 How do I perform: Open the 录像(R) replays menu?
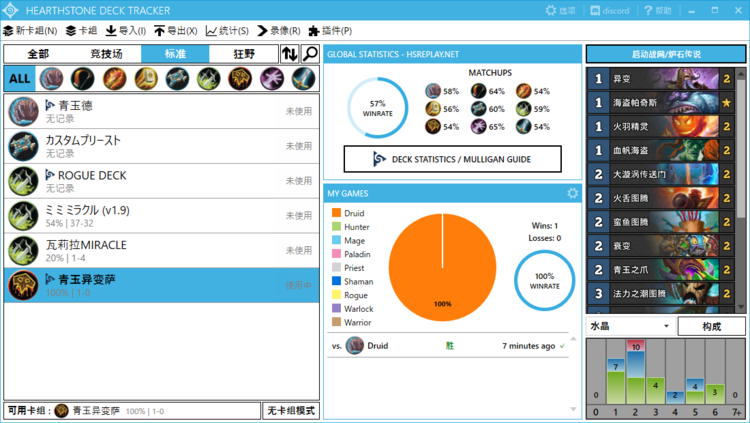click(279, 31)
